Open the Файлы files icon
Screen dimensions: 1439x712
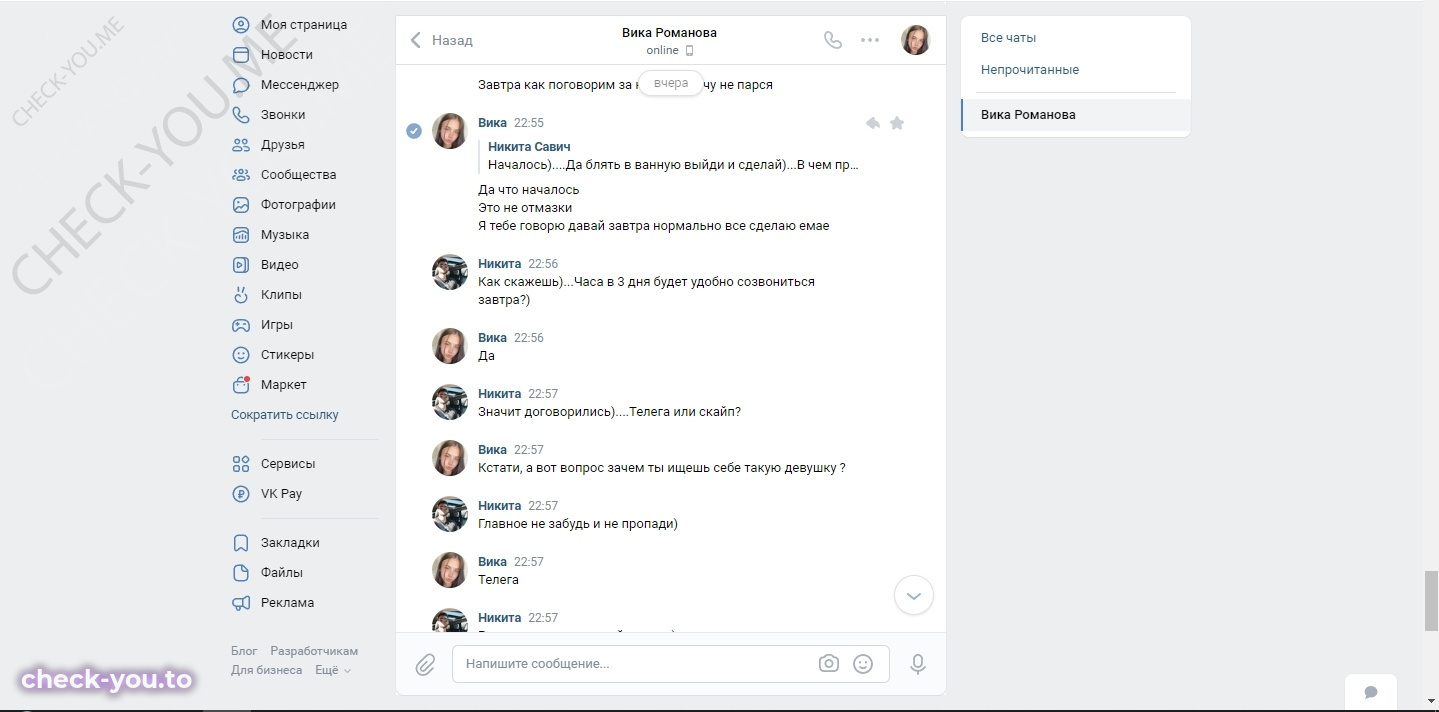(240, 573)
